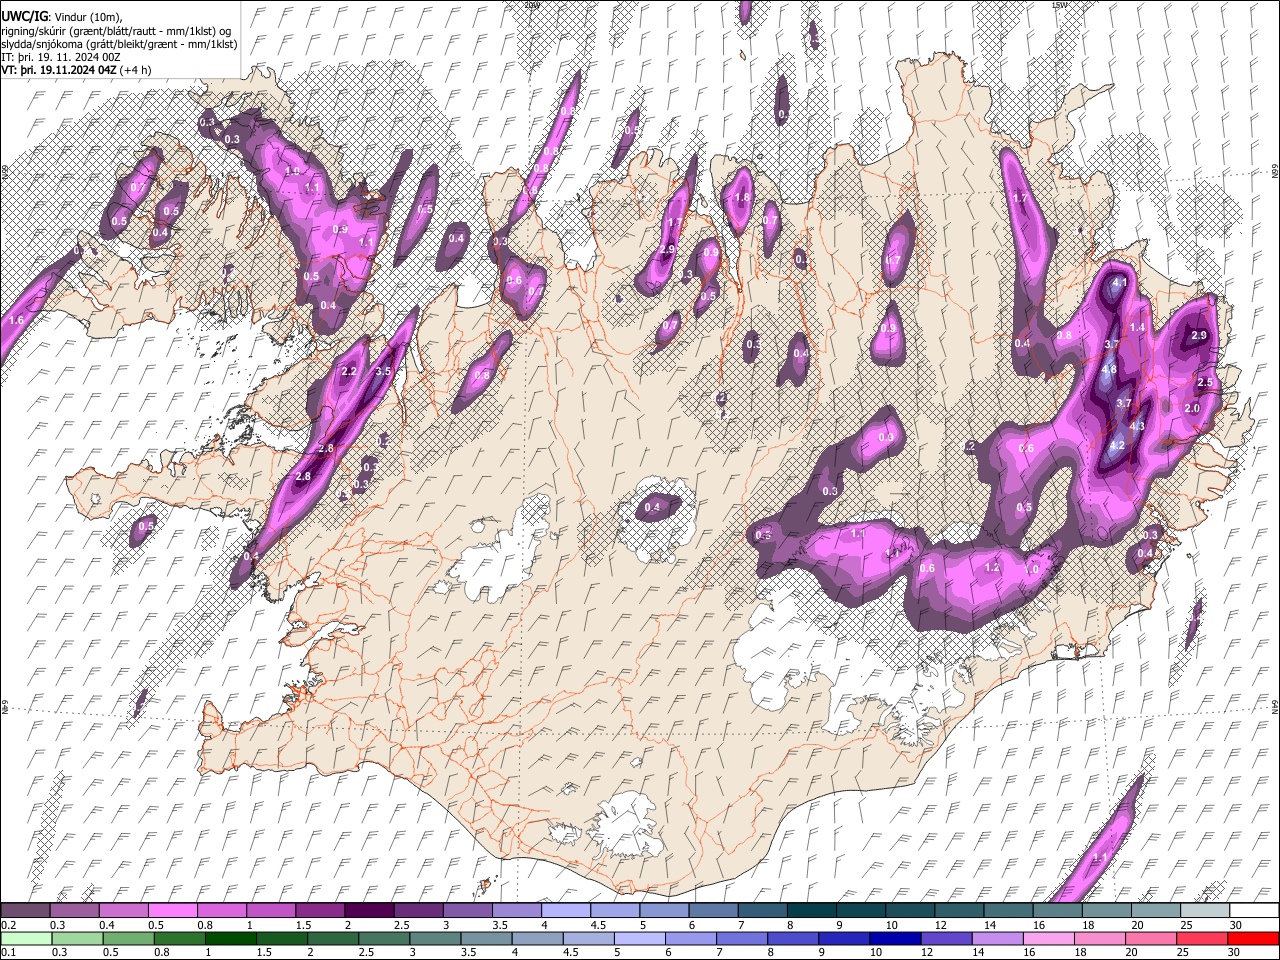Click the 2.2 snowfall value on map

(x=349, y=372)
